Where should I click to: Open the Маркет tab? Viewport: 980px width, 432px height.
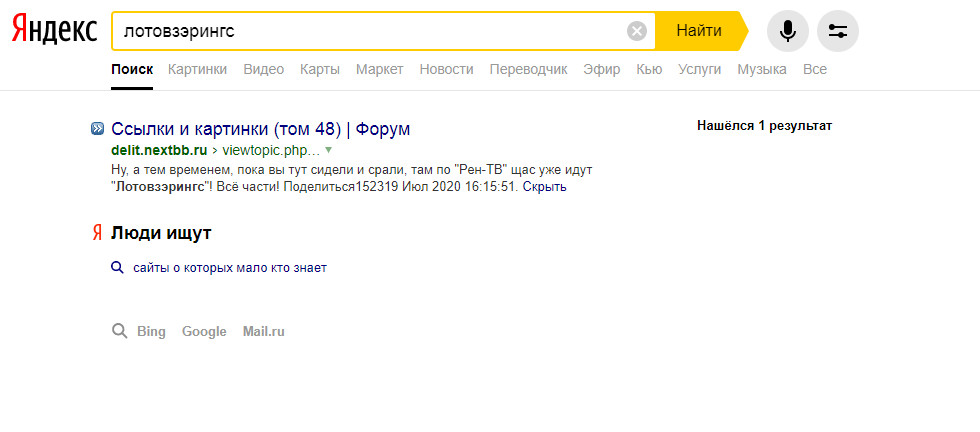[x=380, y=69]
